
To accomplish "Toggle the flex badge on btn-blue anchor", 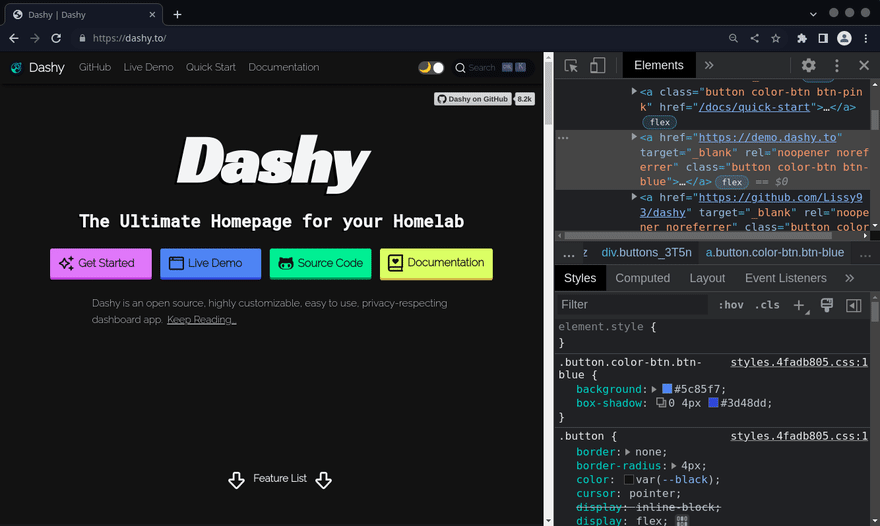I will (x=732, y=182).
